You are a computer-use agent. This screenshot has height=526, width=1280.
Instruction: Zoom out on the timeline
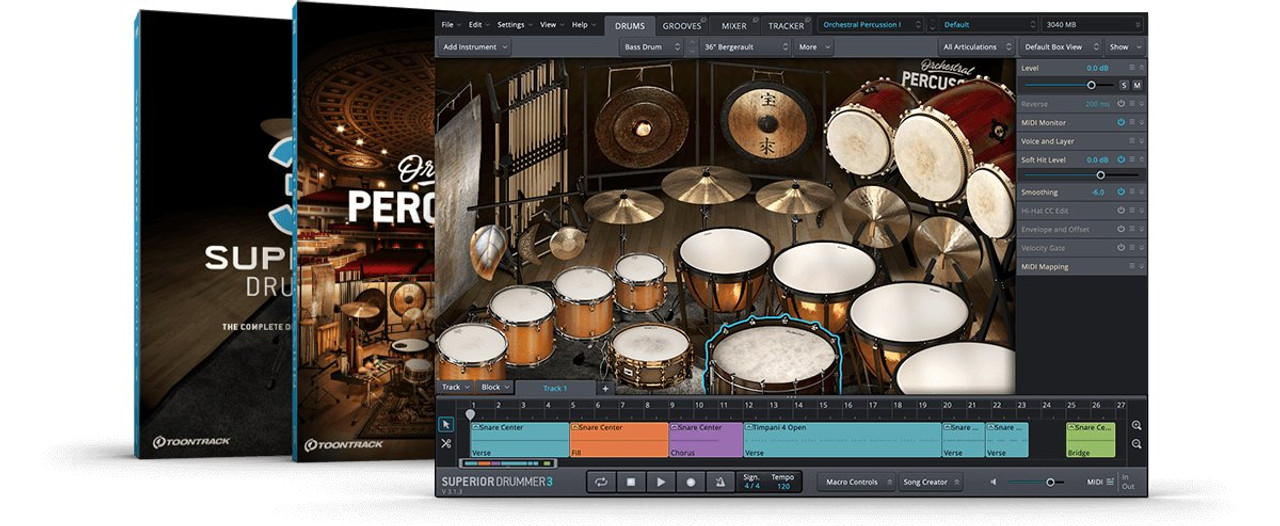click(x=1137, y=443)
